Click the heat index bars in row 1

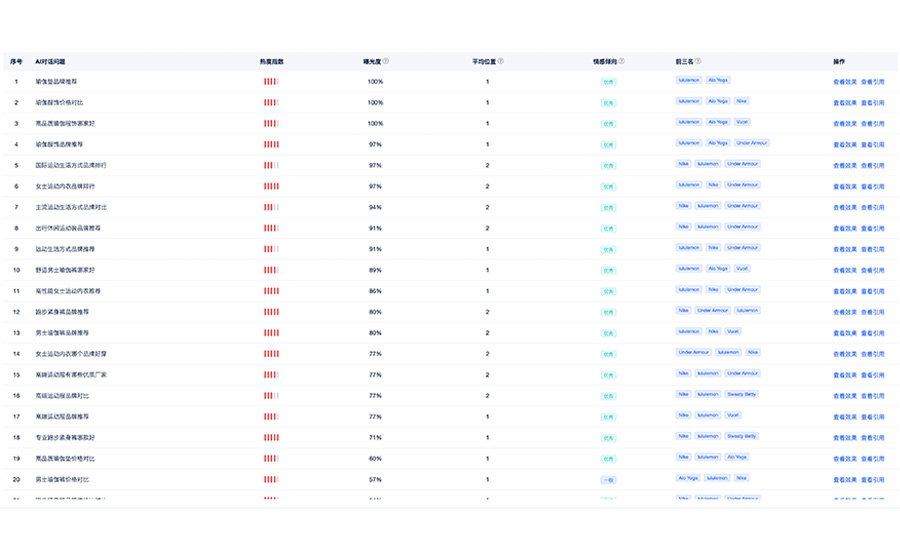click(271, 82)
